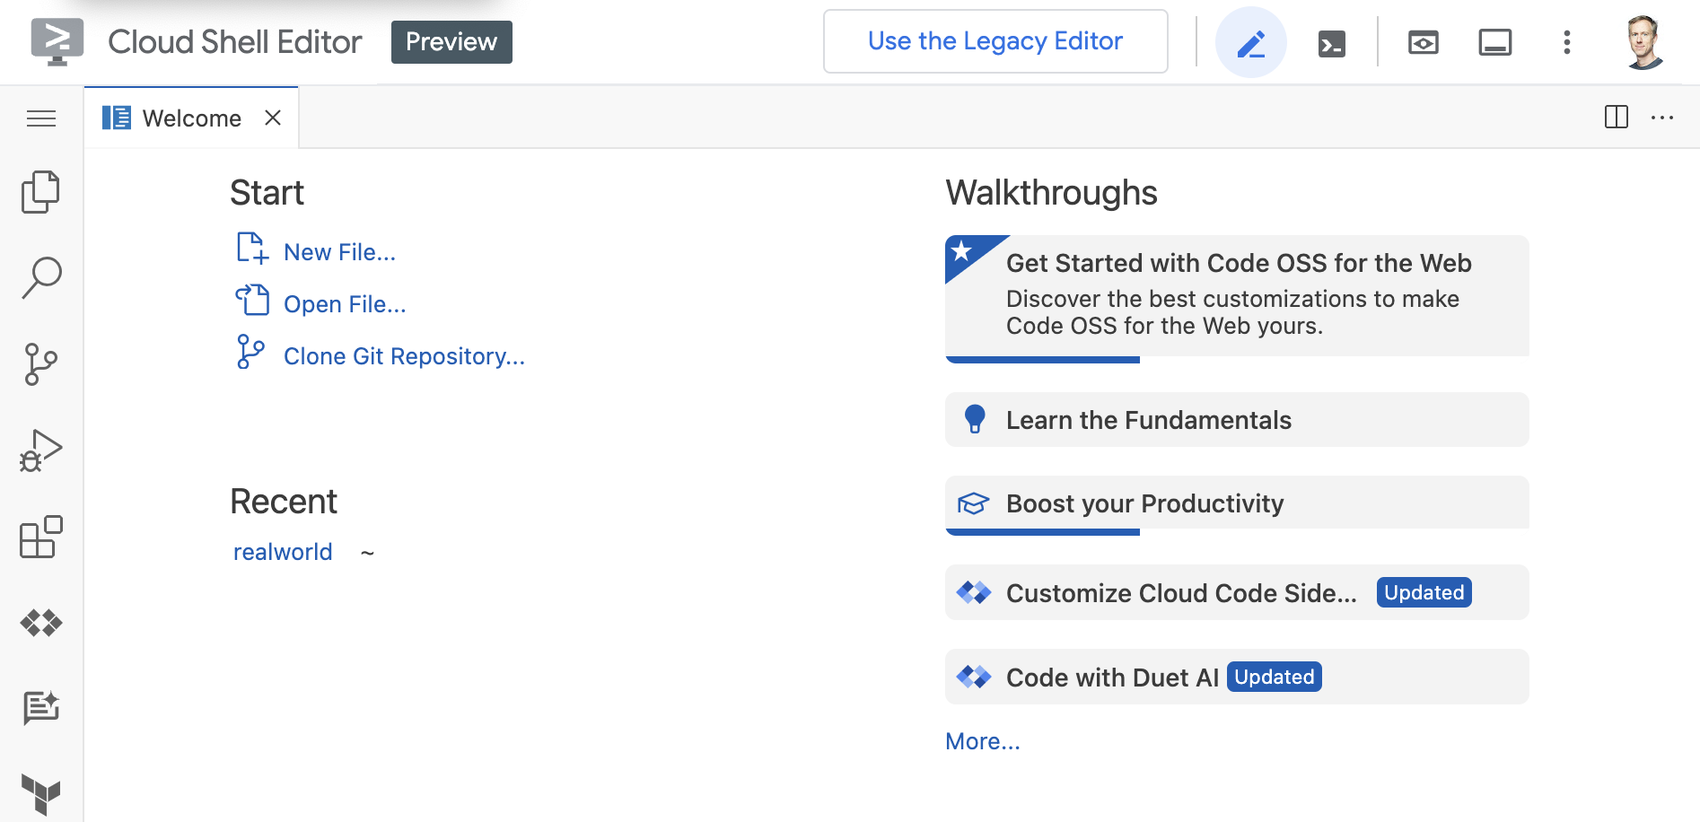Click the New File page-plus icon

(x=252, y=249)
